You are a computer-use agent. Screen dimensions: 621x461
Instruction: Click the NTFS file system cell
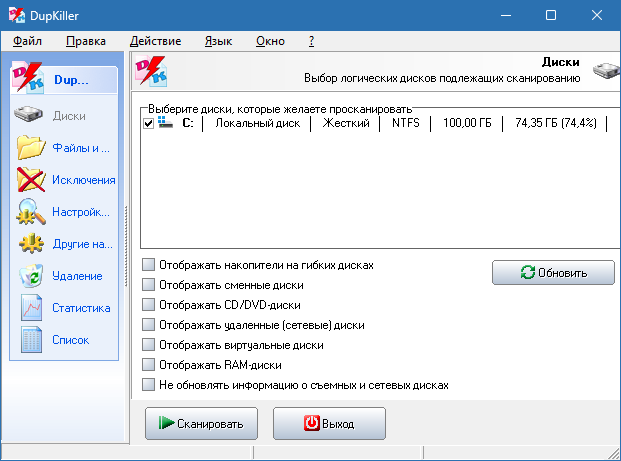(x=406, y=123)
